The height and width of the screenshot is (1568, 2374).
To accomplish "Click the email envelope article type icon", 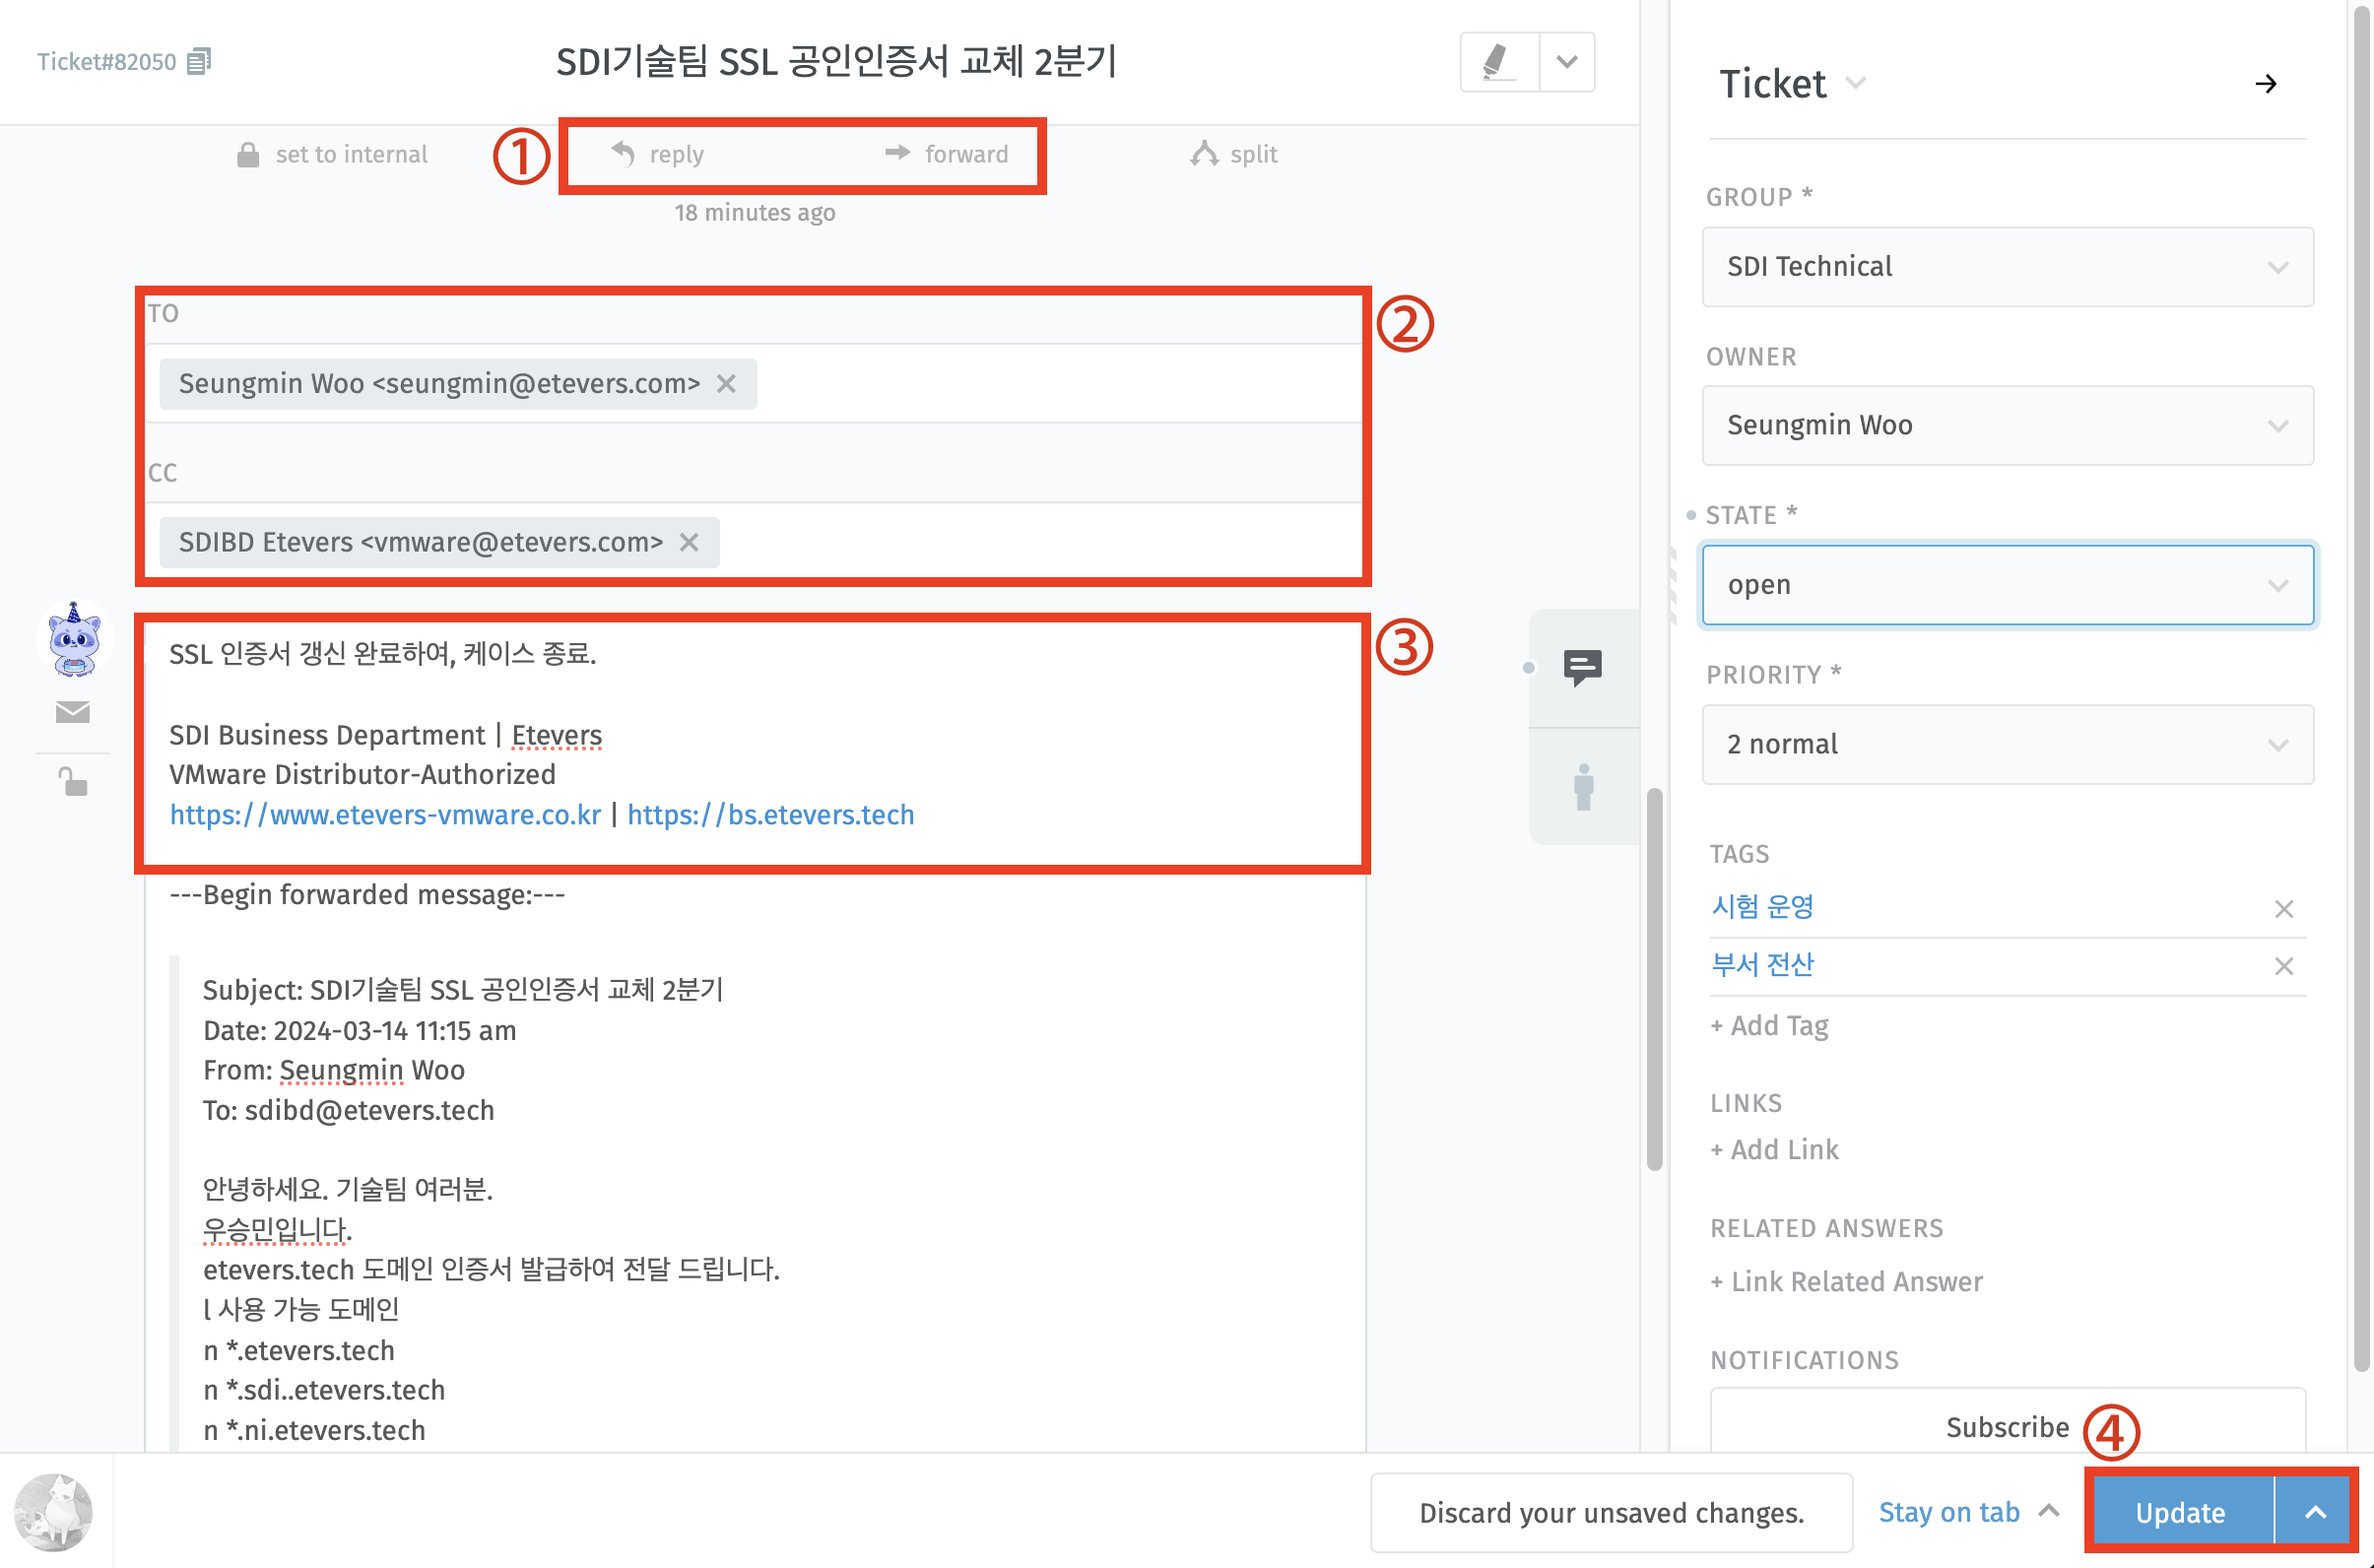I will (x=72, y=711).
